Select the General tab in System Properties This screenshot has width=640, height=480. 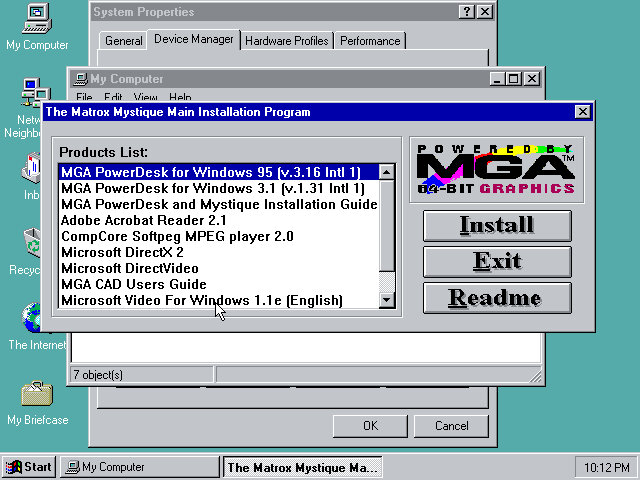(x=124, y=41)
